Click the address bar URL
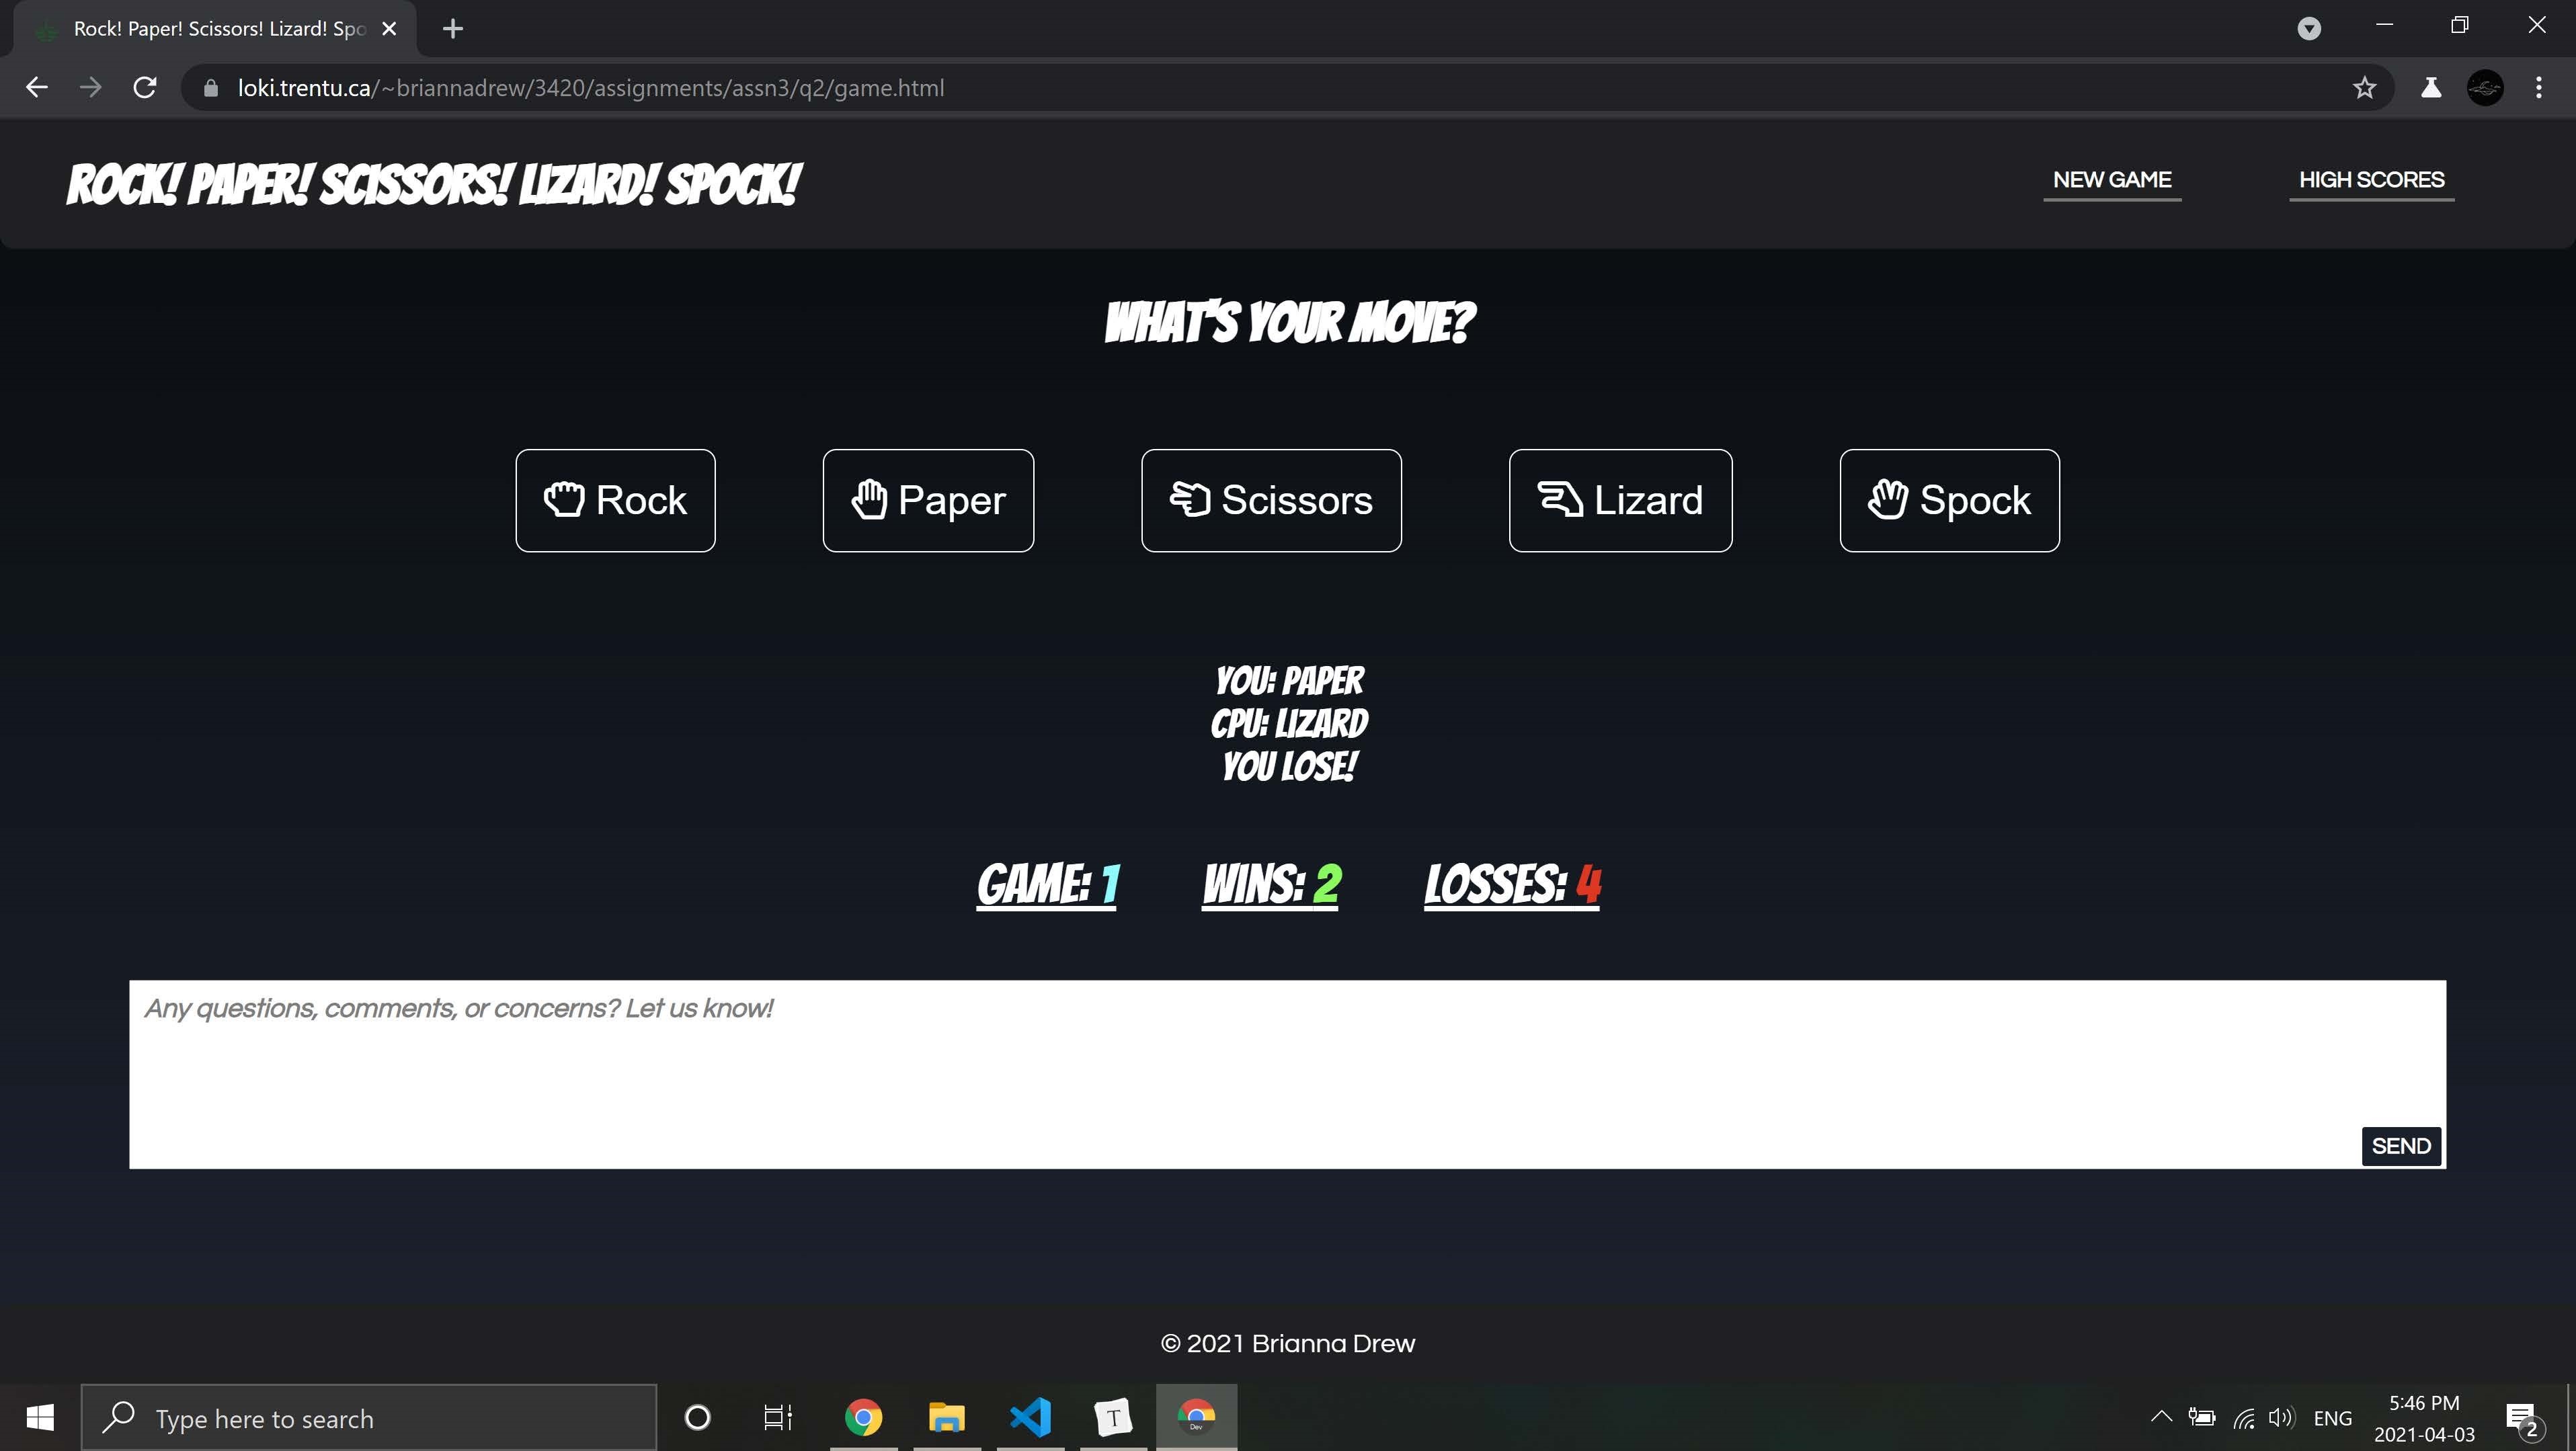The image size is (2576, 1451). [x=590, y=88]
